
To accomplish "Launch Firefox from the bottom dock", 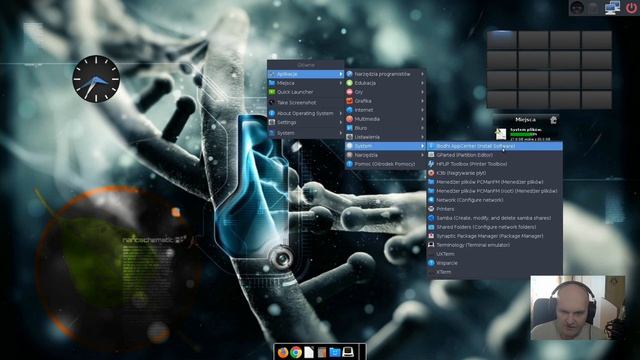I will [x=283, y=352].
